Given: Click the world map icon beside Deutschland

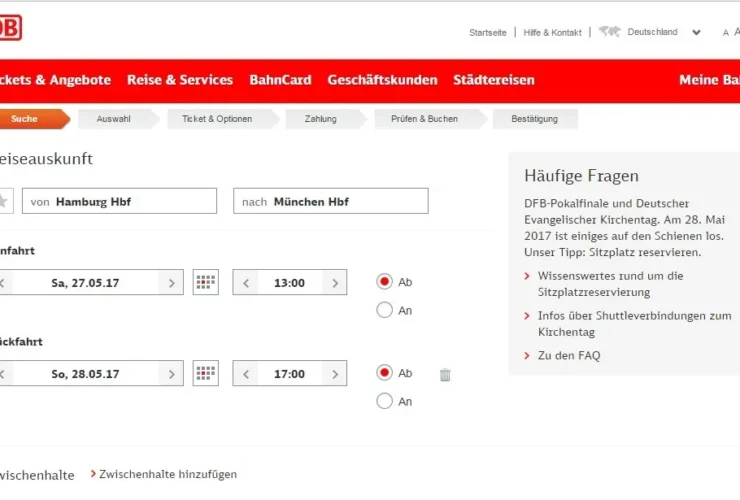Looking at the screenshot, I should point(609,32).
